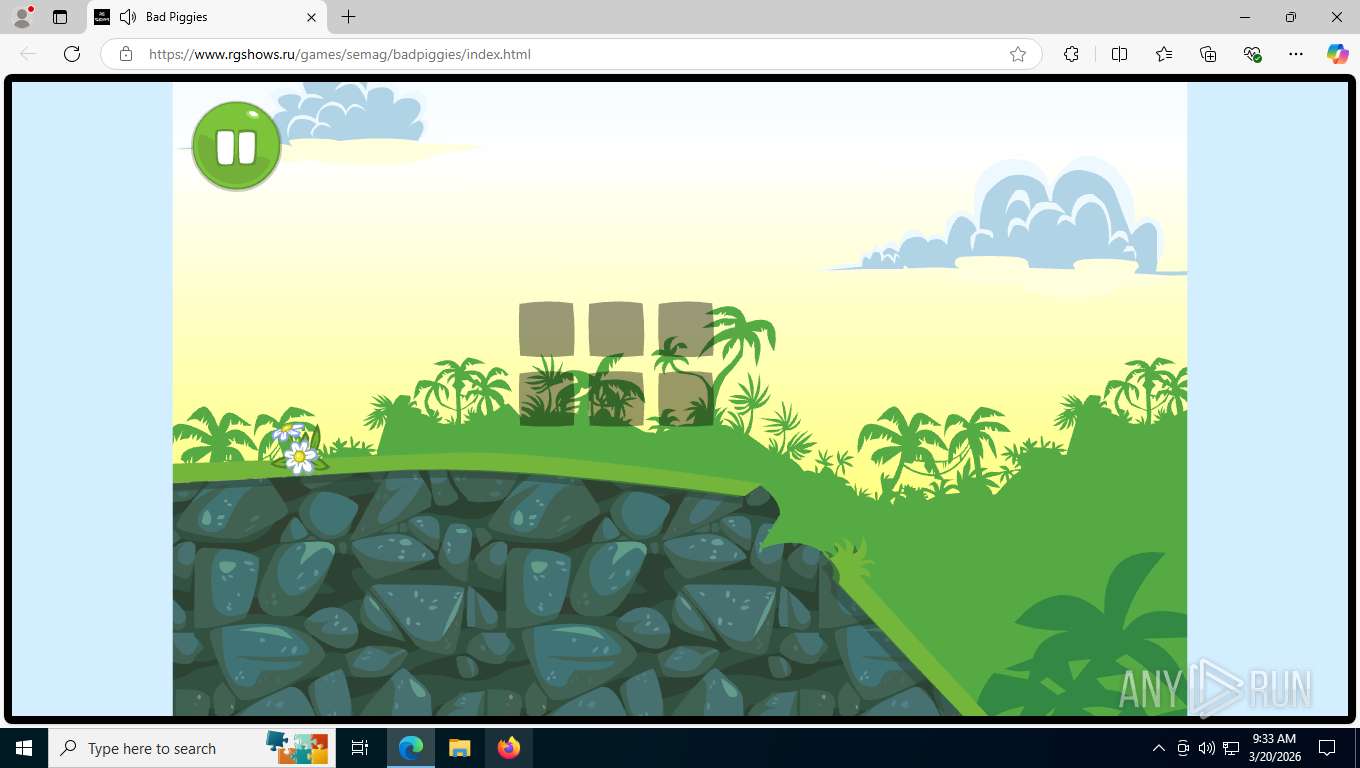Viewport: 1360px width, 768px height.
Task: Select the top-middle build grid square
Action: (x=616, y=329)
